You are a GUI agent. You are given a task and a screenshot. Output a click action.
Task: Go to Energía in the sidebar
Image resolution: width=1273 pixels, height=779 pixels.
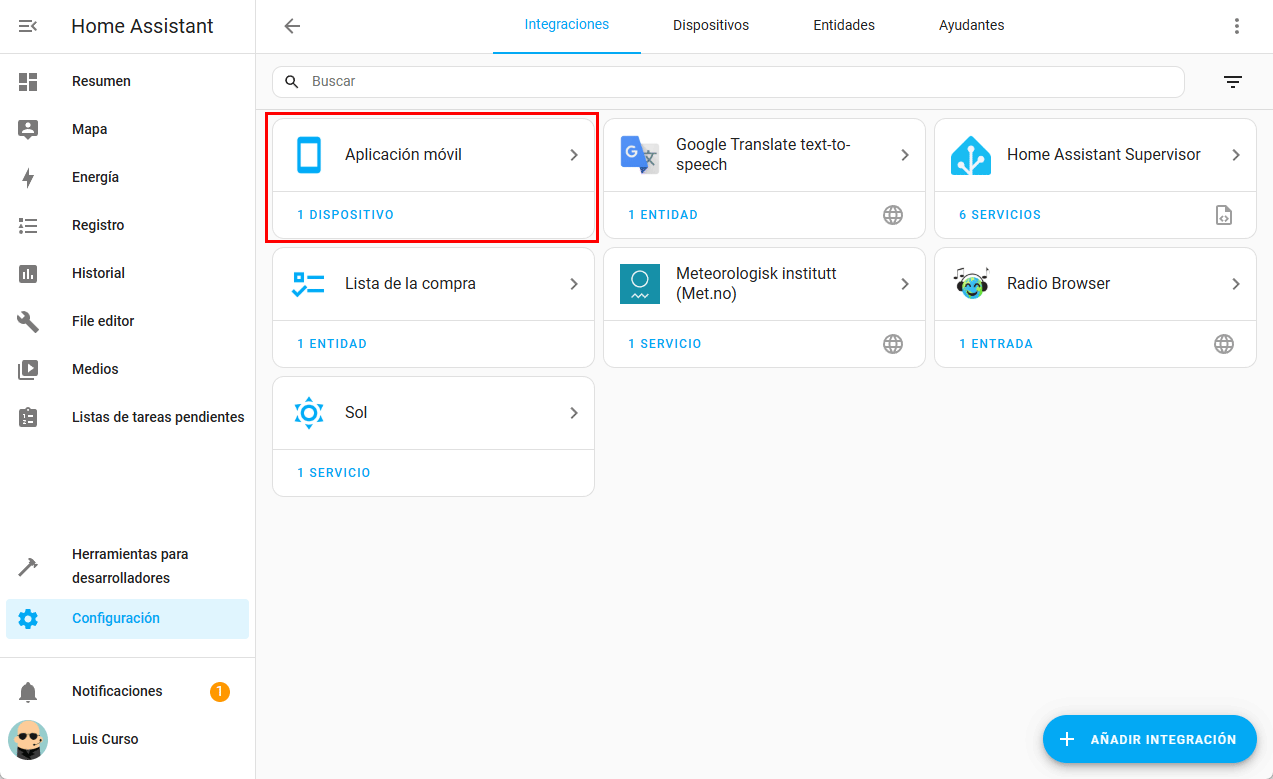(x=95, y=178)
